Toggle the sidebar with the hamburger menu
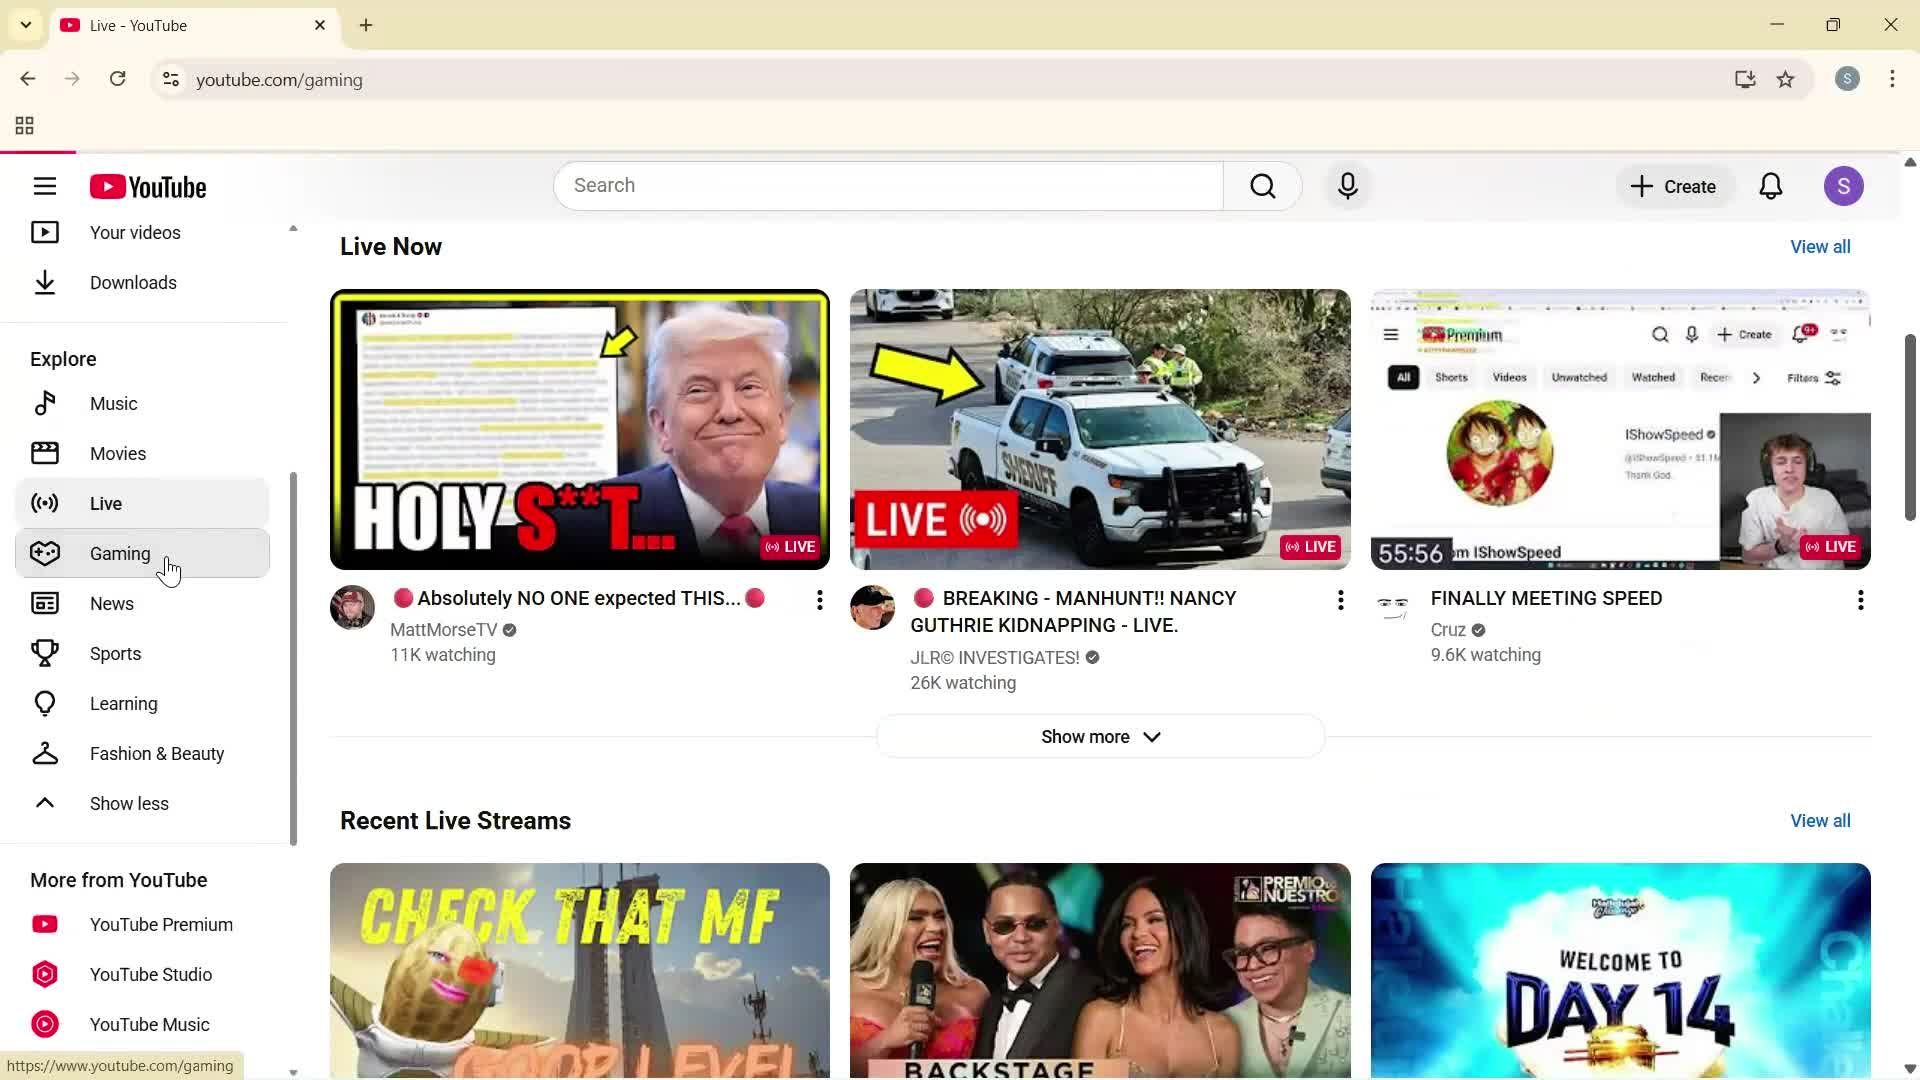The height and width of the screenshot is (1080, 1920). click(x=45, y=186)
